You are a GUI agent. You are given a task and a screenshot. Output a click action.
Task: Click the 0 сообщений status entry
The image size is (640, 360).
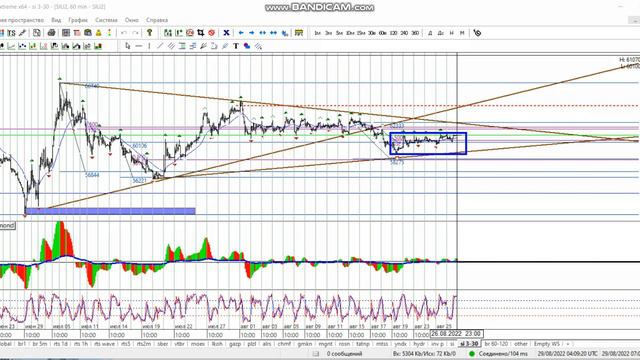[x=344, y=354]
